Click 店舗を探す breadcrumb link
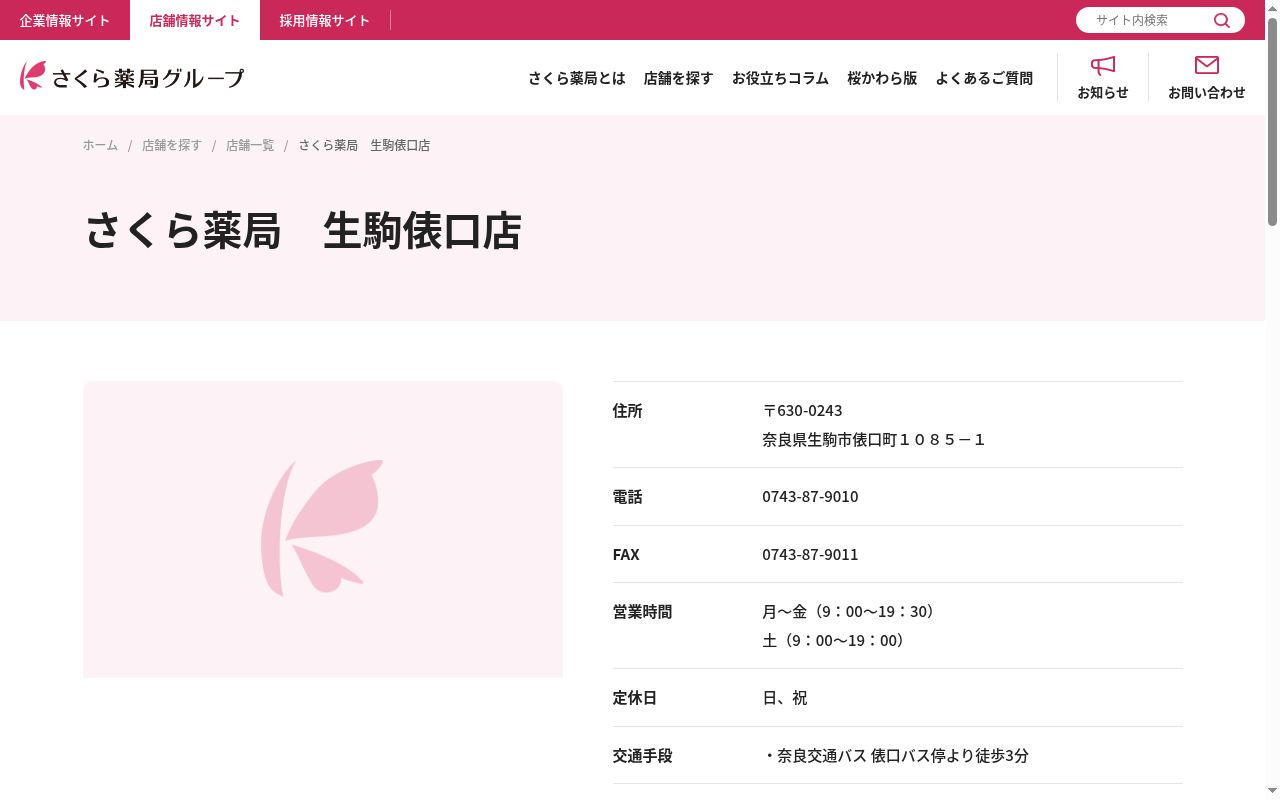1280x800 pixels. 172,145
